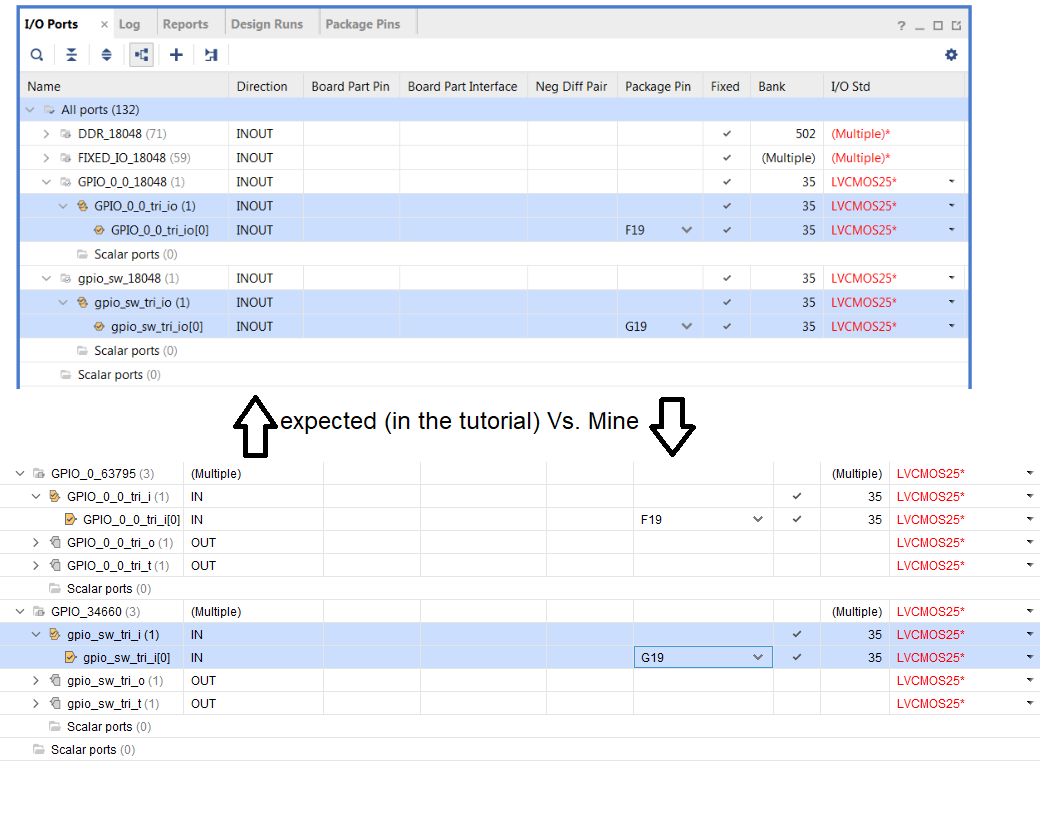Switch to the Package Pins tab

click(362, 24)
